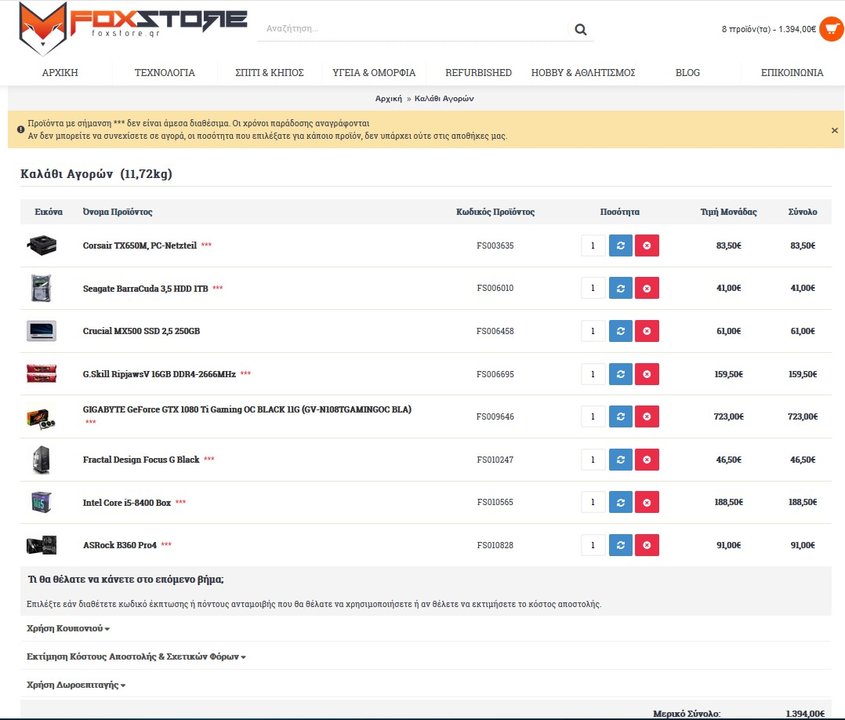Open GIGABYTE GeForce GTX 1080 Ti link
This screenshot has height=720, width=845.
click(x=247, y=410)
